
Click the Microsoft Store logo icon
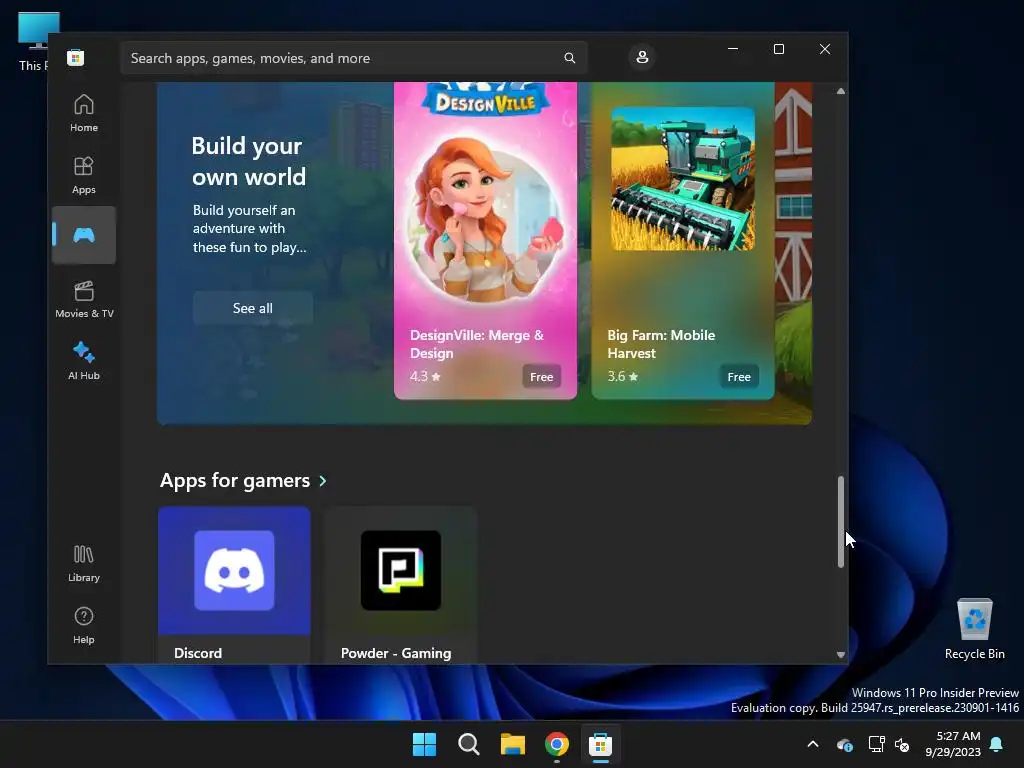(76, 57)
